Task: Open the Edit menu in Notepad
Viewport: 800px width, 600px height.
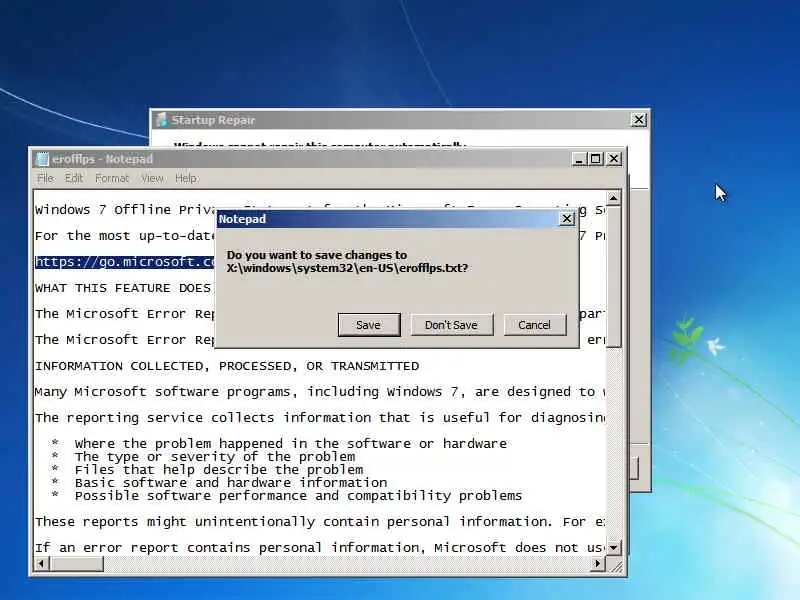Action: 73,178
